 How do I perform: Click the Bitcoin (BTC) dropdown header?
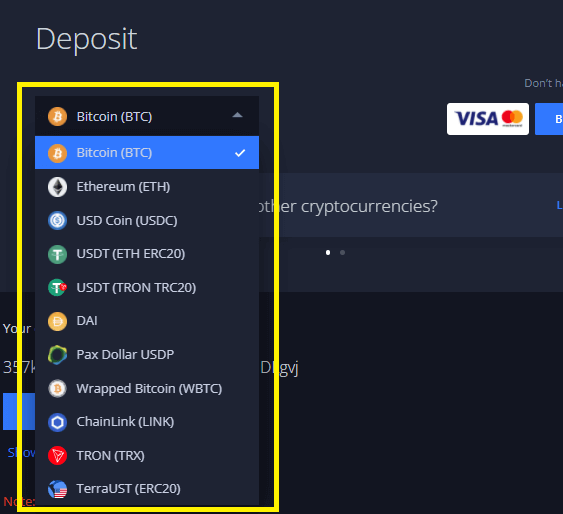(147, 116)
